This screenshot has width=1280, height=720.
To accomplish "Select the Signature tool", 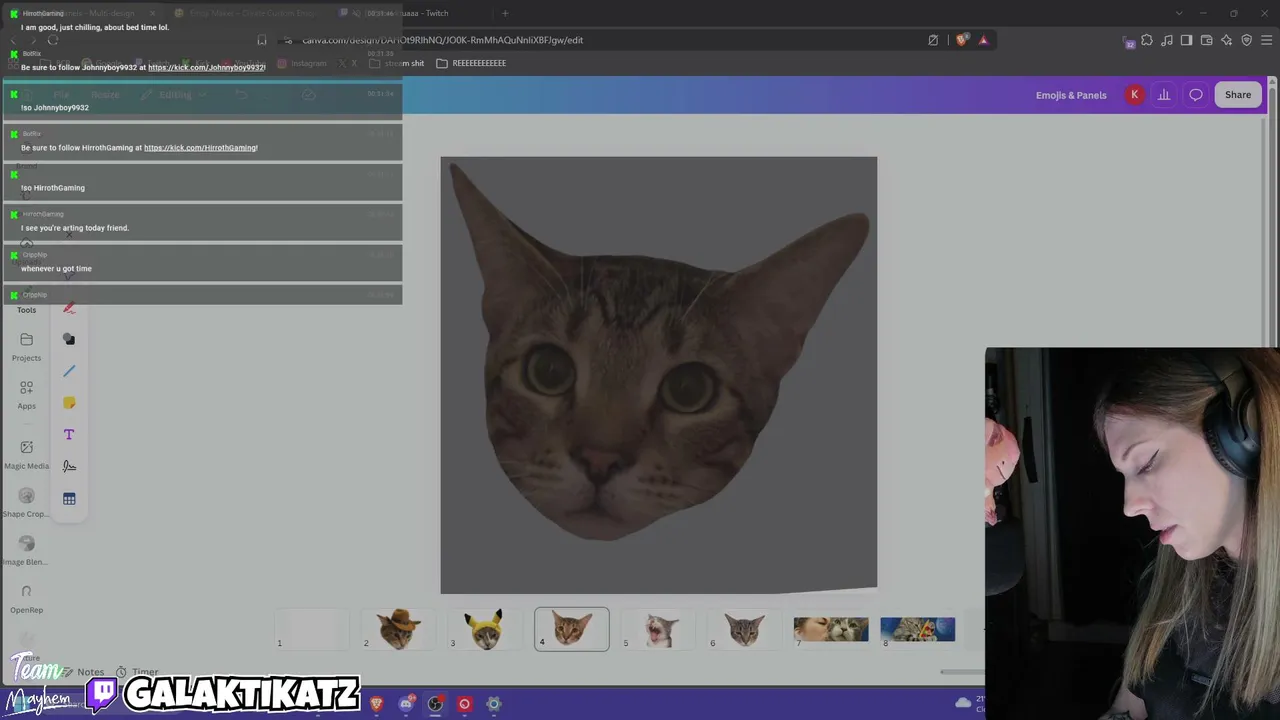I will [x=69, y=467].
